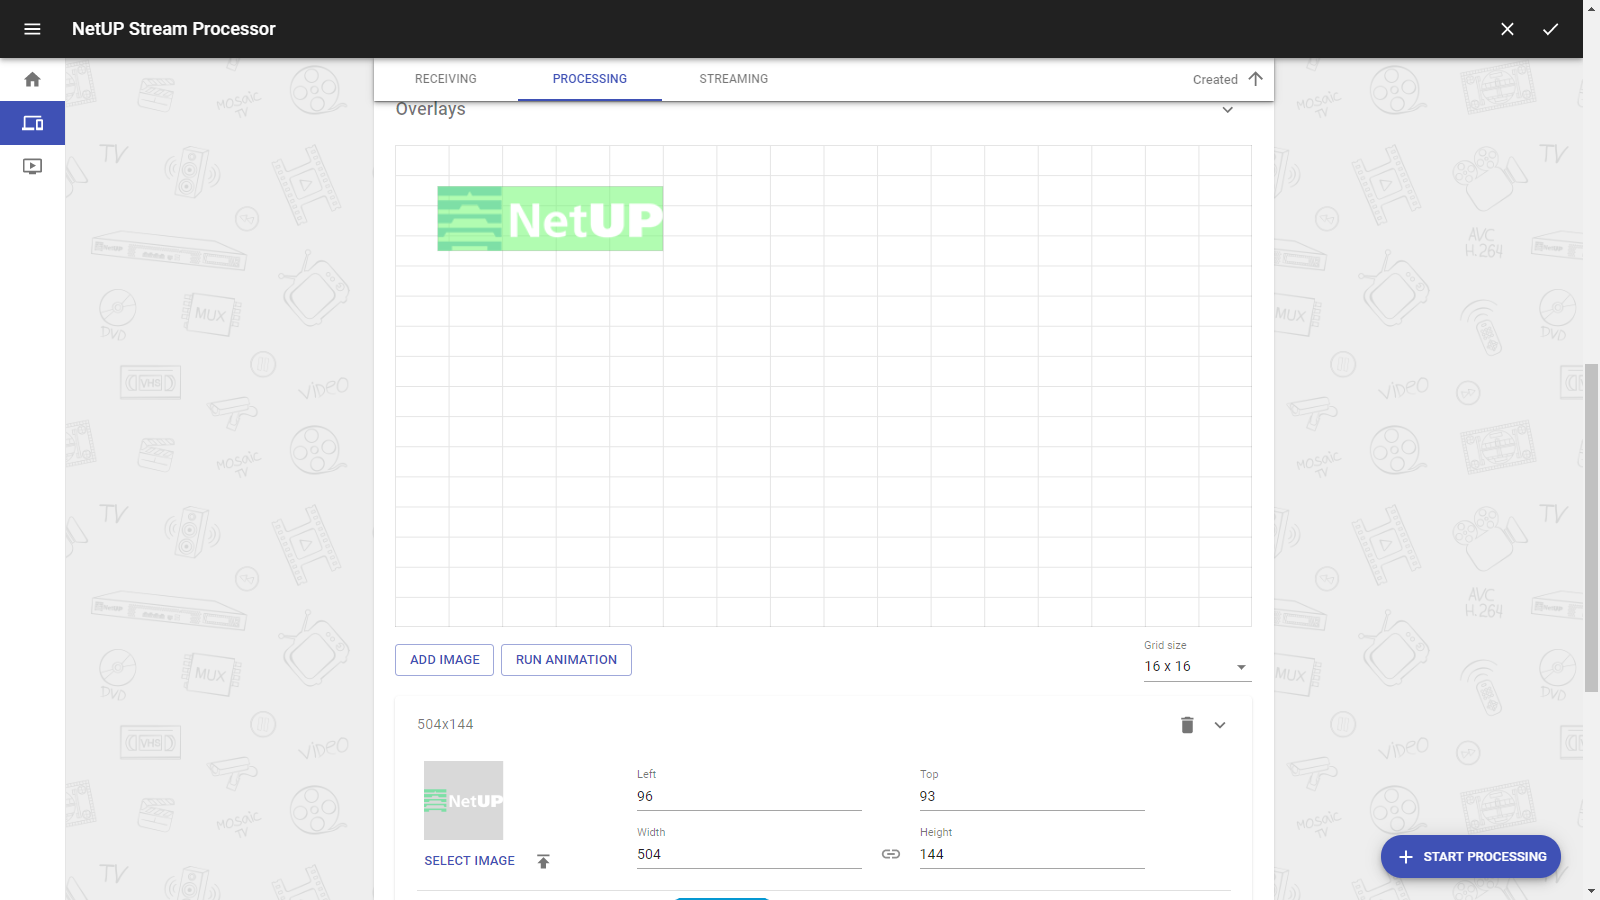Switch to the Processing tab
Image resolution: width=1600 pixels, height=900 pixels.
pos(590,79)
